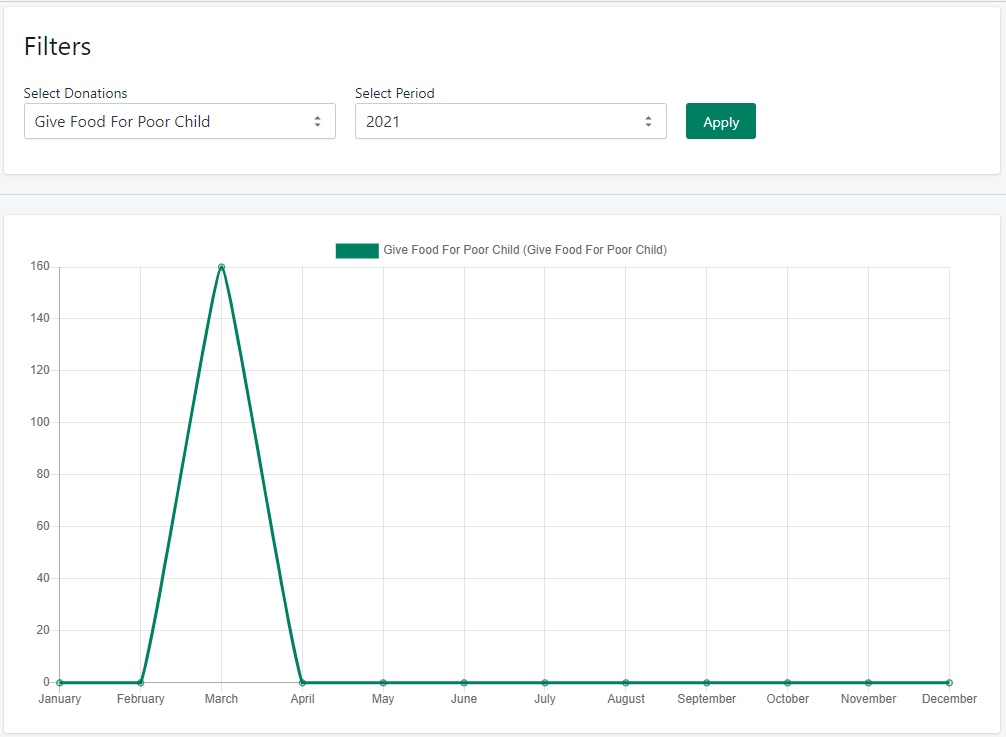Image resolution: width=1006 pixels, height=737 pixels.
Task: Click the August data point
Action: point(626,682)
